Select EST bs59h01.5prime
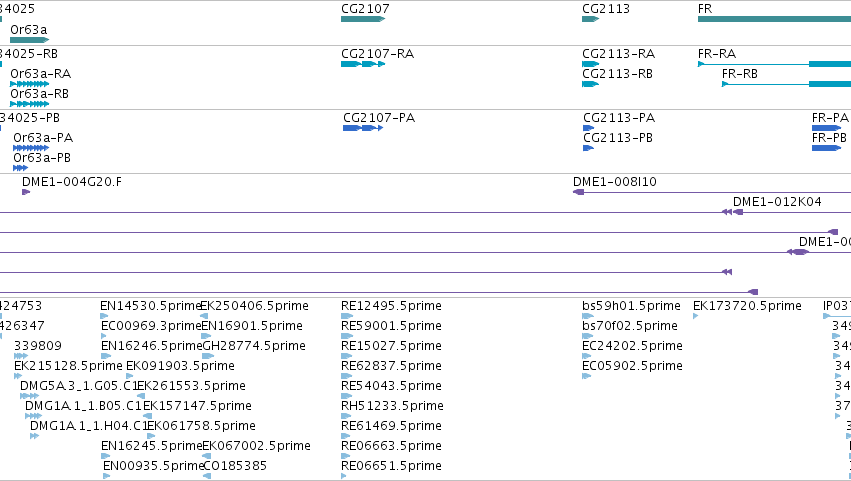This screenshot has width=851, height=481. (x=588, y=316)
